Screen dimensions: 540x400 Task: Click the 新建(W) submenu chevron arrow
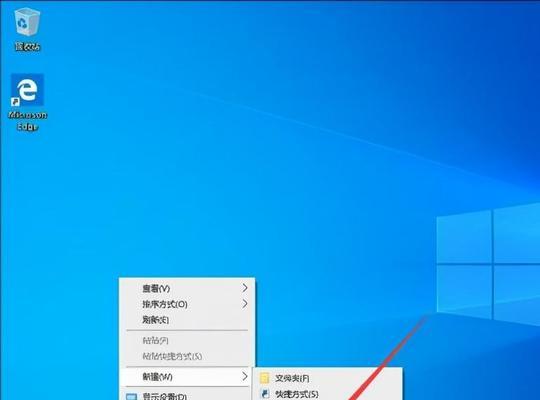pyautogui.click(x=245, y=376)
